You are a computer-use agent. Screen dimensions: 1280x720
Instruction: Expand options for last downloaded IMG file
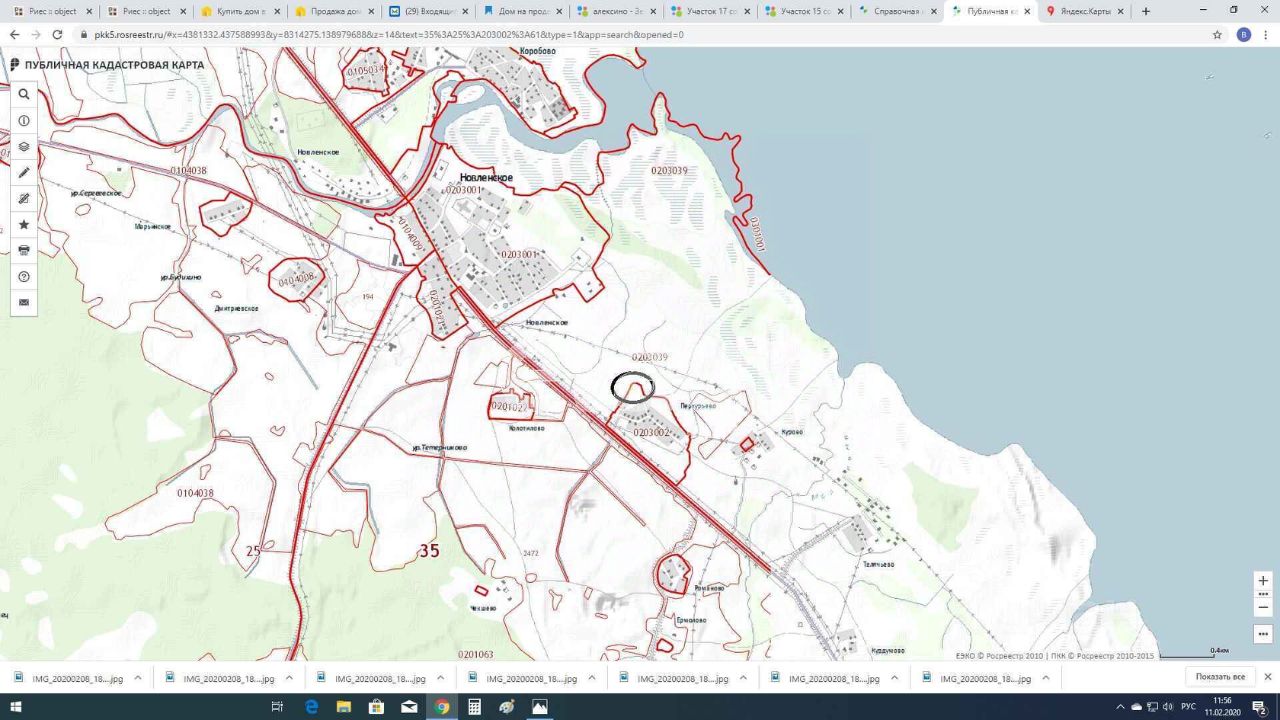point(1047,677)
